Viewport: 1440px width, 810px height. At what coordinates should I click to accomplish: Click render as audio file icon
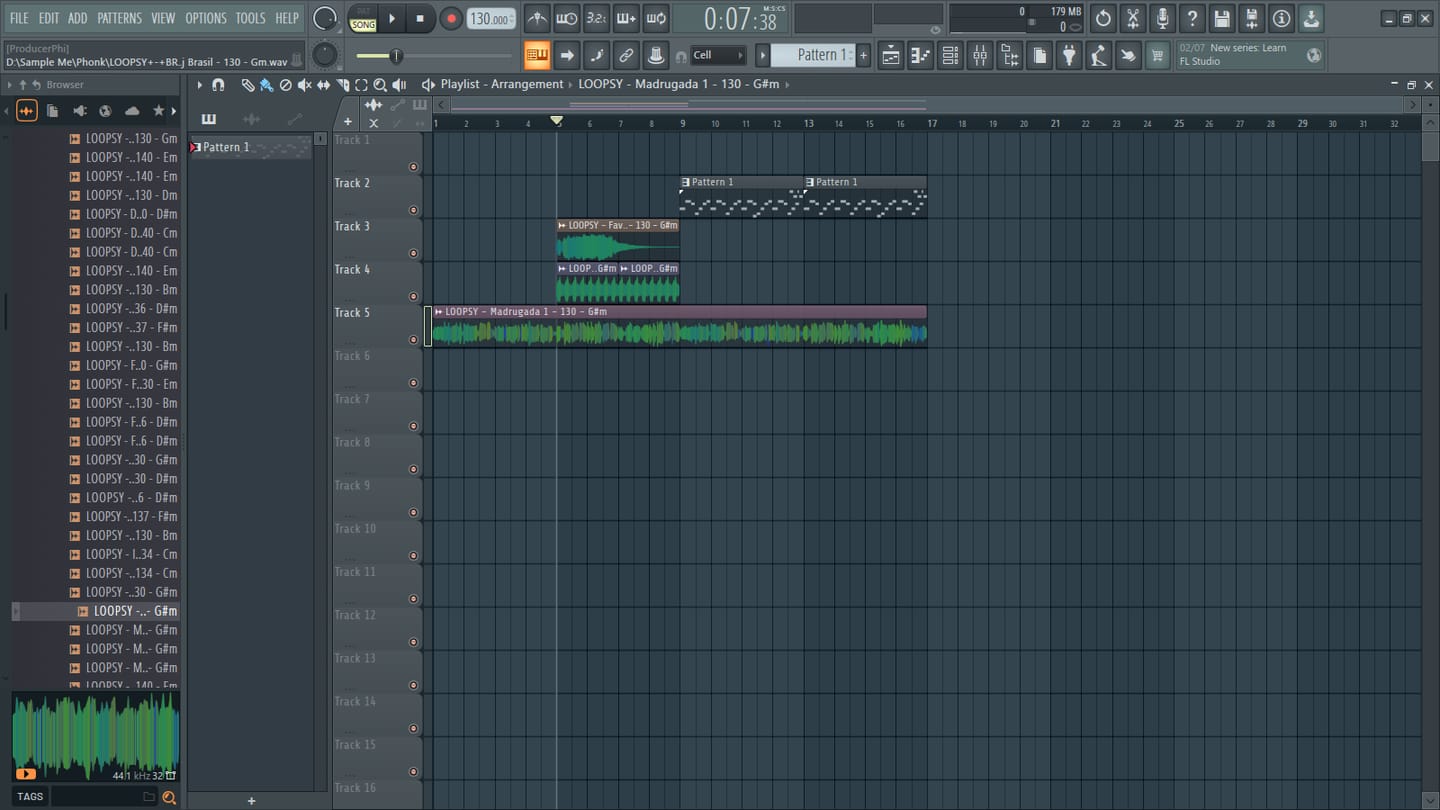(1251, 18)
